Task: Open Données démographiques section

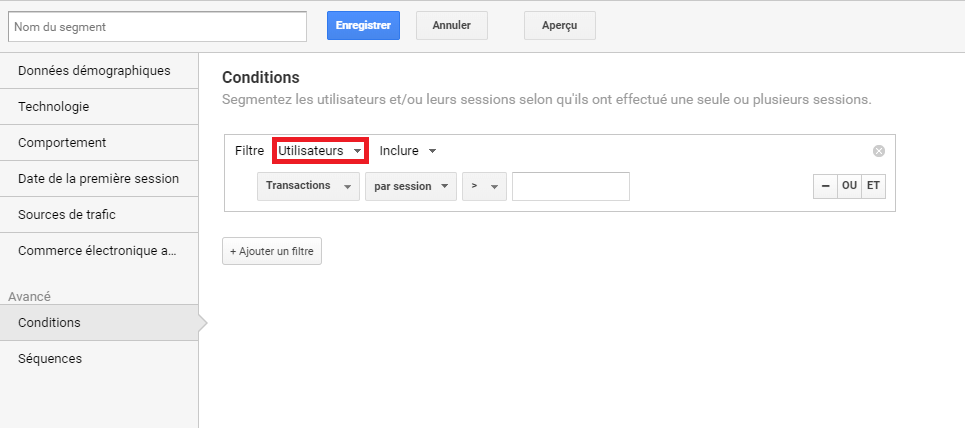Action: tap(99, 71)
